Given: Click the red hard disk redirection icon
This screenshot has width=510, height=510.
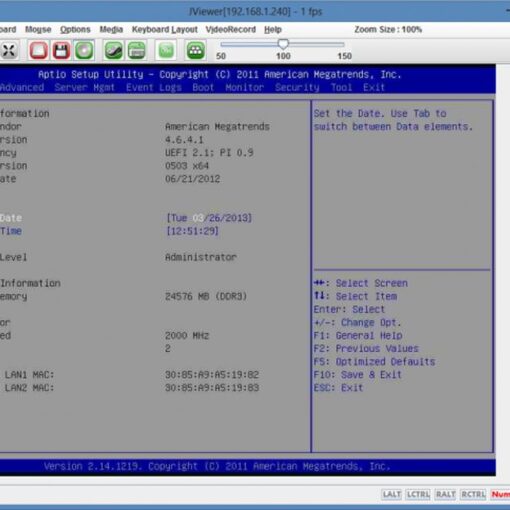Looking at the screenshot, I should 38,51.
